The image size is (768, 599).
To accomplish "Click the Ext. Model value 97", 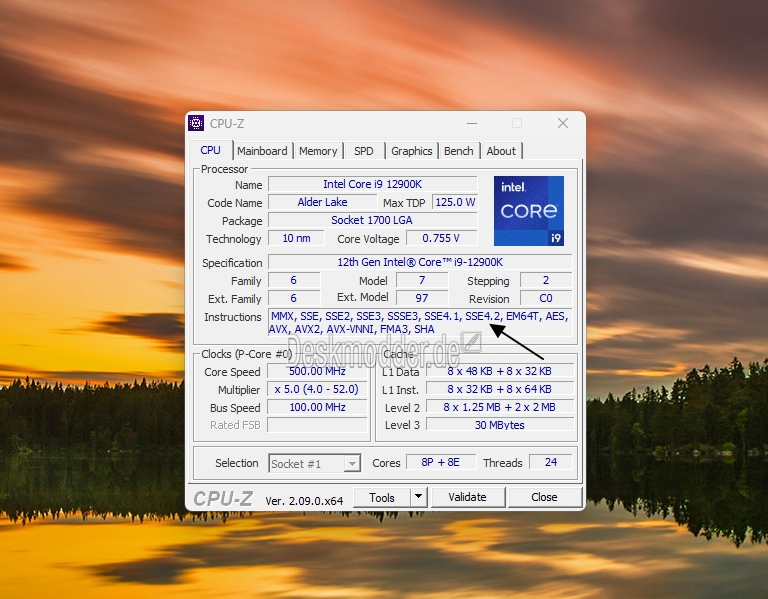I will click(x=422, y=298).
